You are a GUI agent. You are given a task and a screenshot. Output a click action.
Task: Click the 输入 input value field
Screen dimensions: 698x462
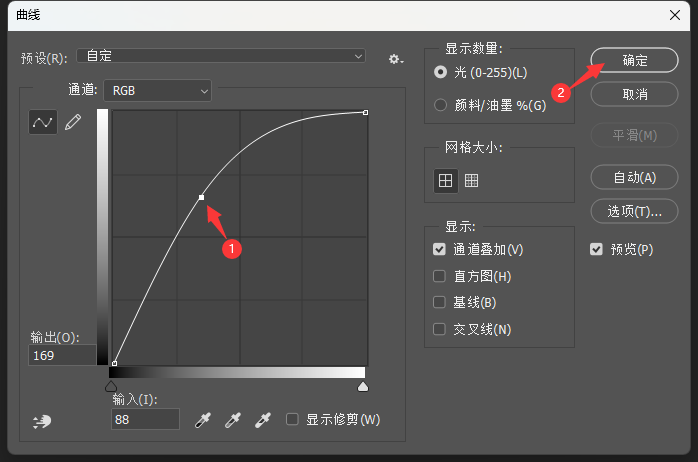tap(145, 419)
